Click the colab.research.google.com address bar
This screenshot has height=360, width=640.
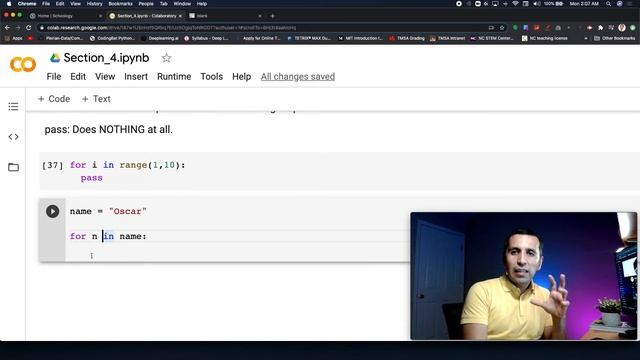(261, 28)
